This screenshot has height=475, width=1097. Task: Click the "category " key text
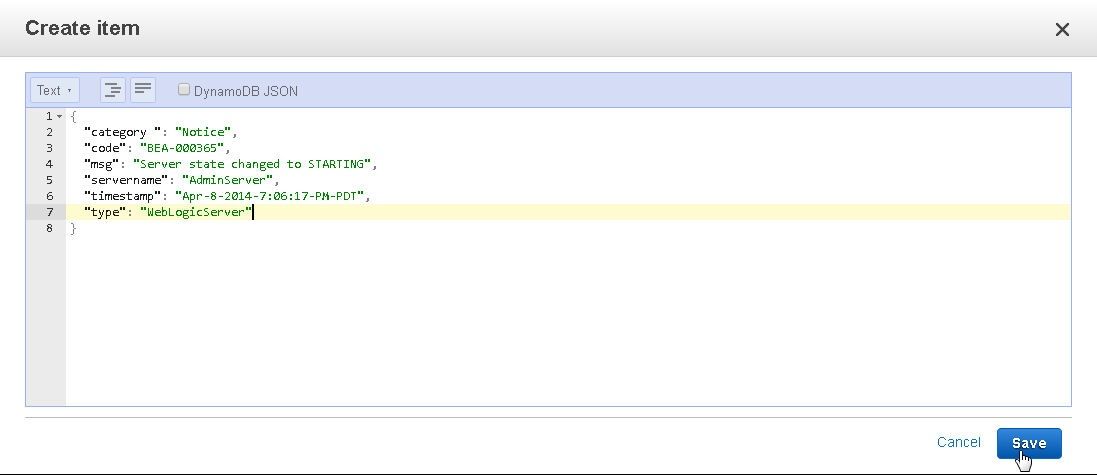point(122,132)
